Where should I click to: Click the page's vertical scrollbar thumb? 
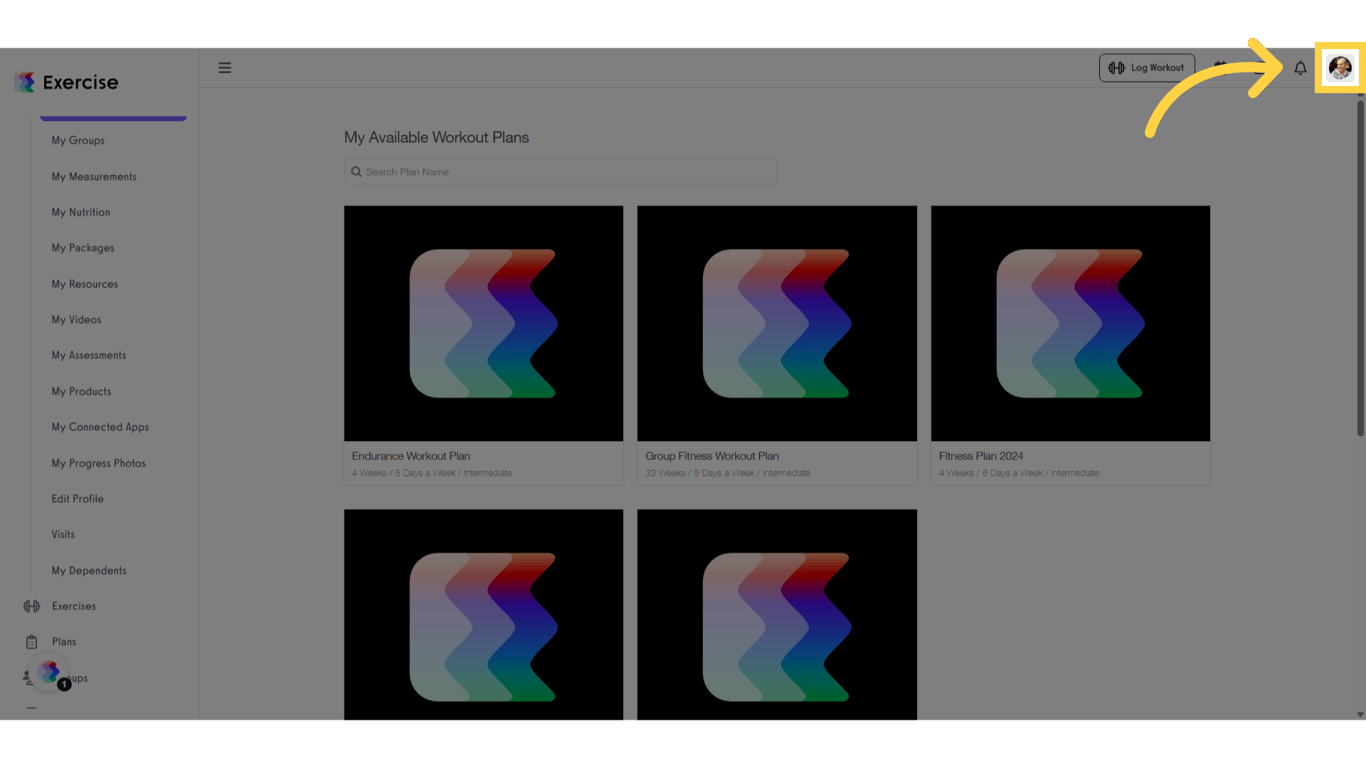[1360, 266]
